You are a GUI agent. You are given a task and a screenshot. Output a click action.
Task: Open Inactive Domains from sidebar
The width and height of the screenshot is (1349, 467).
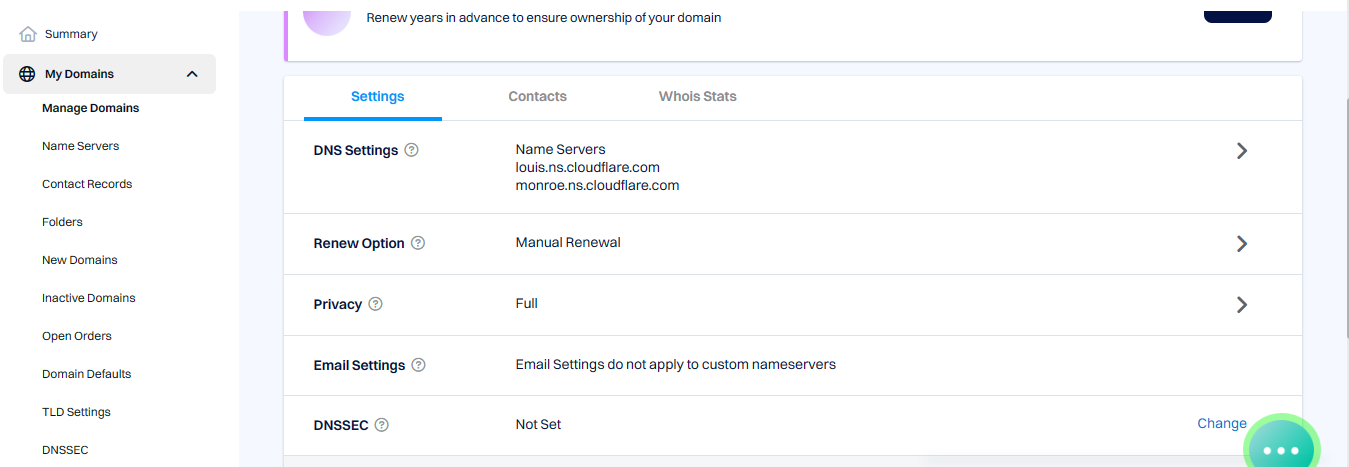point(88,298)
